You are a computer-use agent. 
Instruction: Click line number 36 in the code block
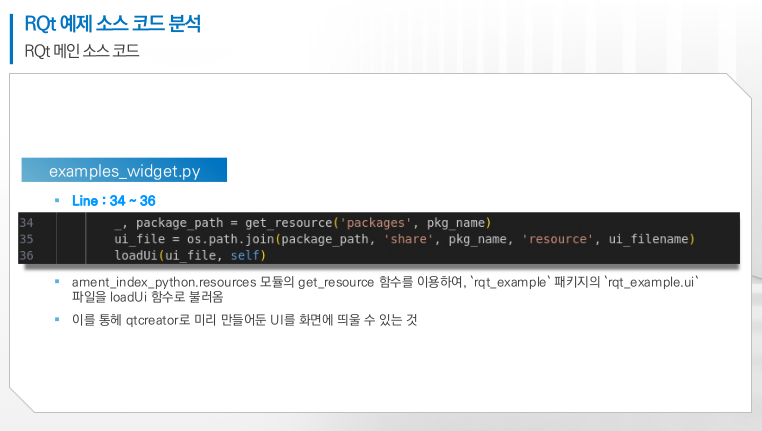click(x=26, y=255)
